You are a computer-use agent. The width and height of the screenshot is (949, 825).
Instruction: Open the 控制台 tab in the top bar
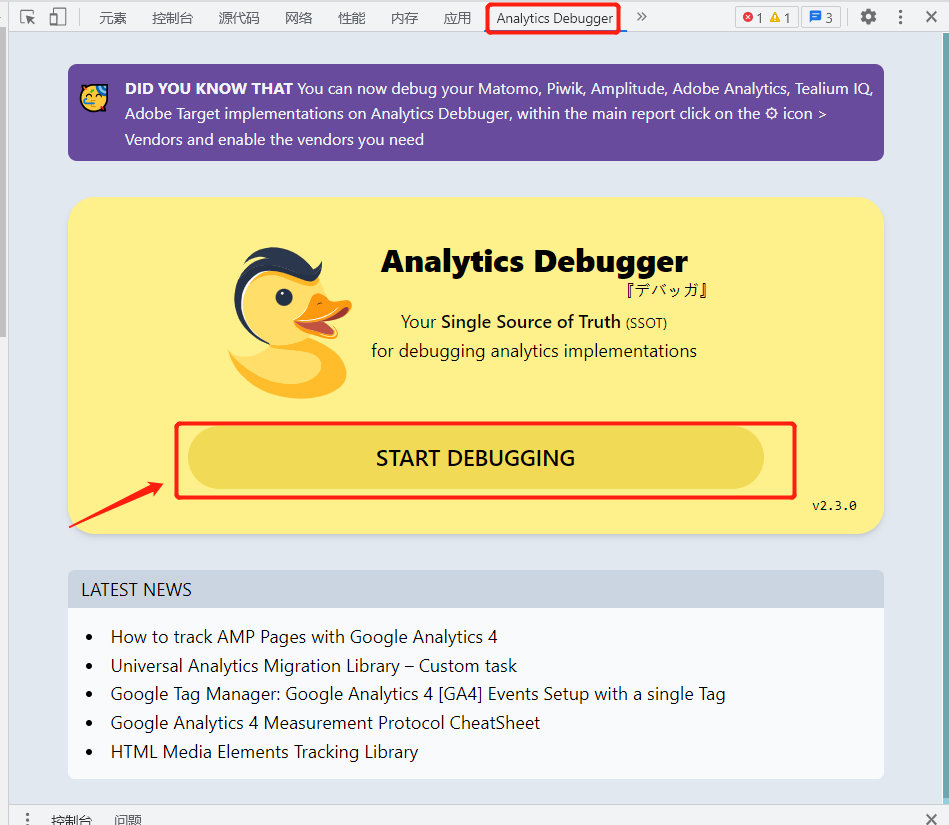click(172, 18)
